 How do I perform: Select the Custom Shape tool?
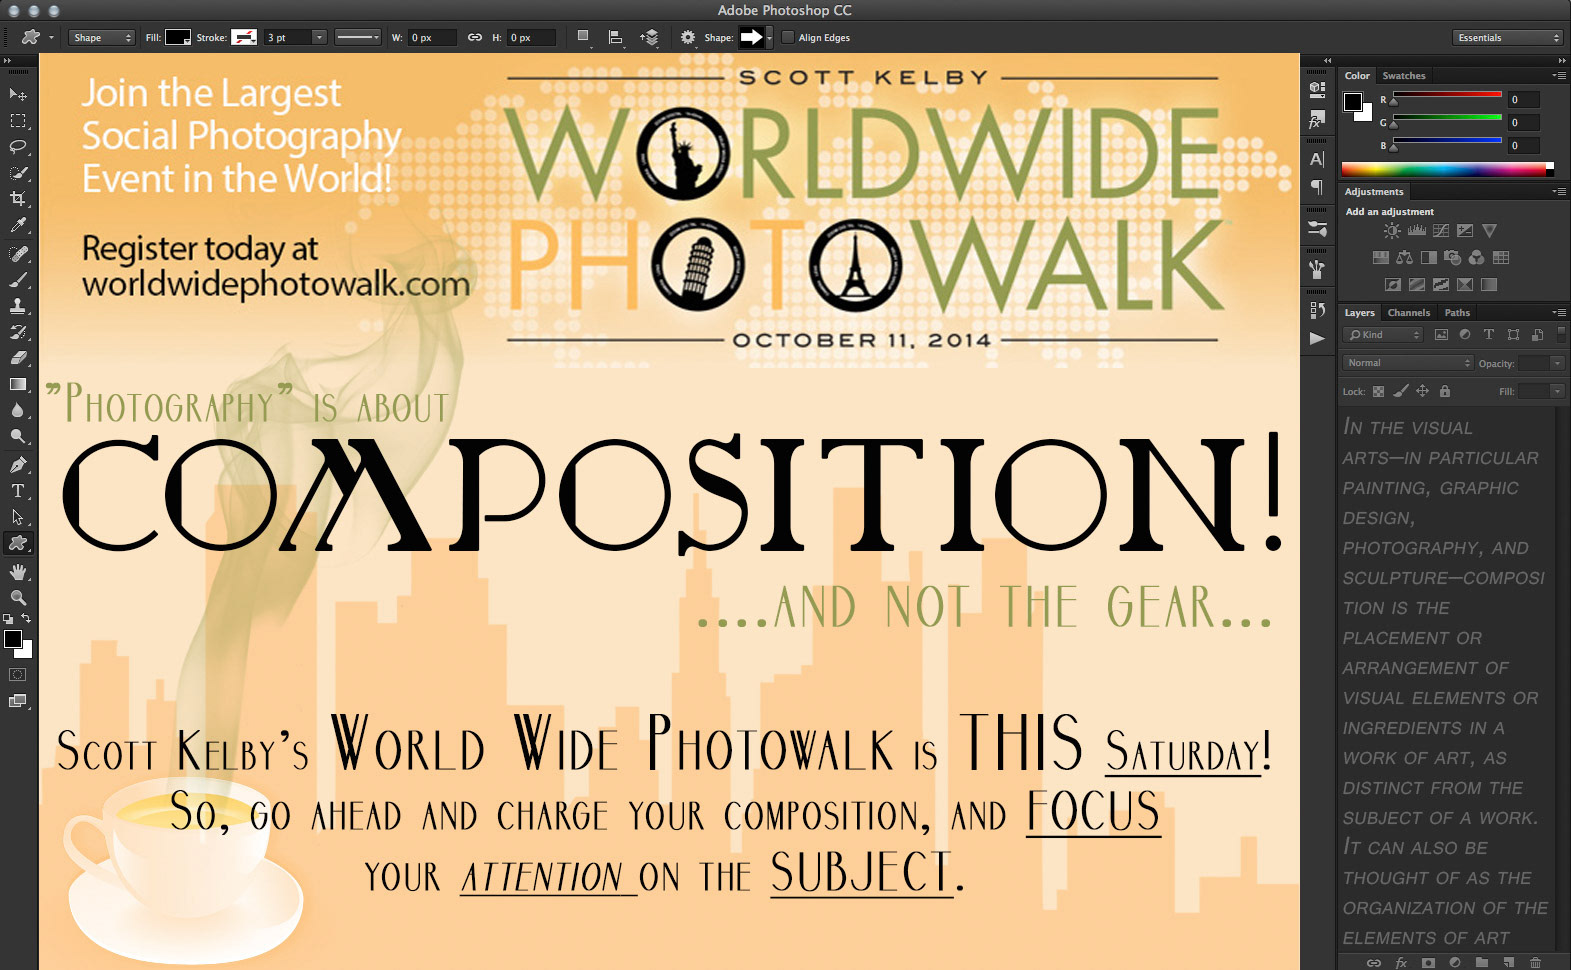pyautogui.click(x=18, y=543)
